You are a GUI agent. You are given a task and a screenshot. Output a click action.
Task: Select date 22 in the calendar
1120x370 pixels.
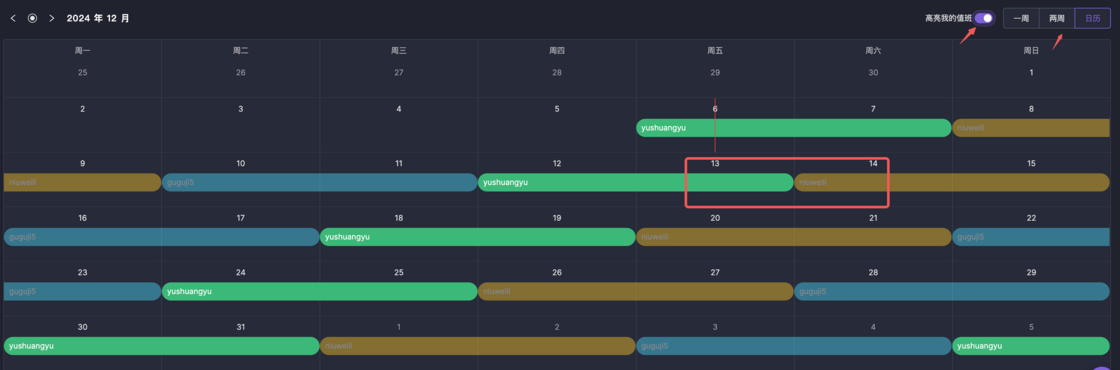tap(1031, 218)
